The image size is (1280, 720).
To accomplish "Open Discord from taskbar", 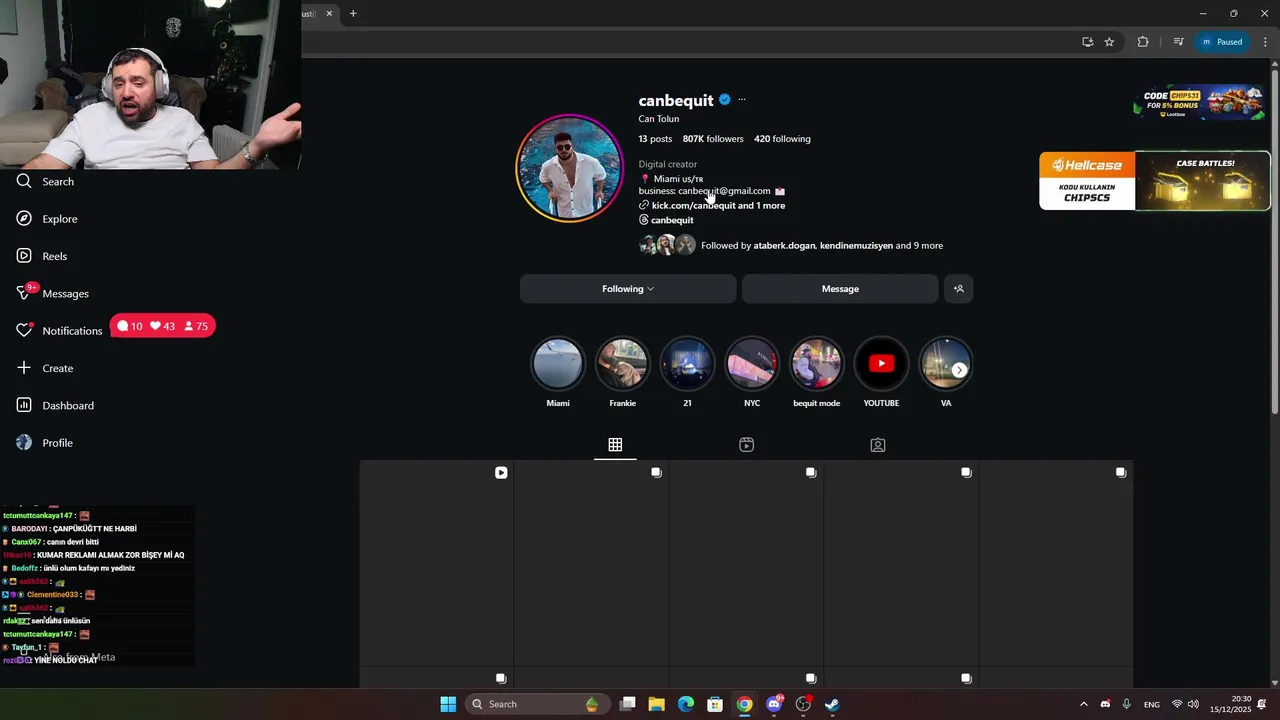I will (x=773, y=704).
